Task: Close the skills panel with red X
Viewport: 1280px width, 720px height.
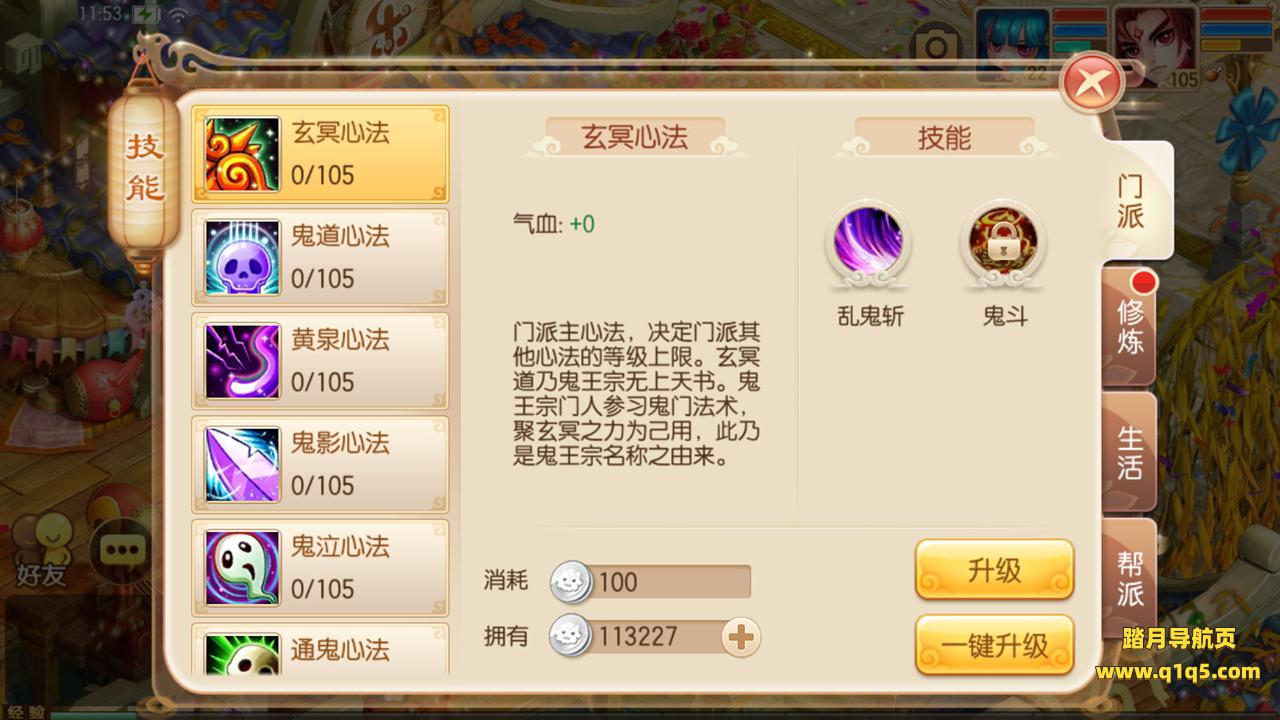Action: coord(1093,83)
